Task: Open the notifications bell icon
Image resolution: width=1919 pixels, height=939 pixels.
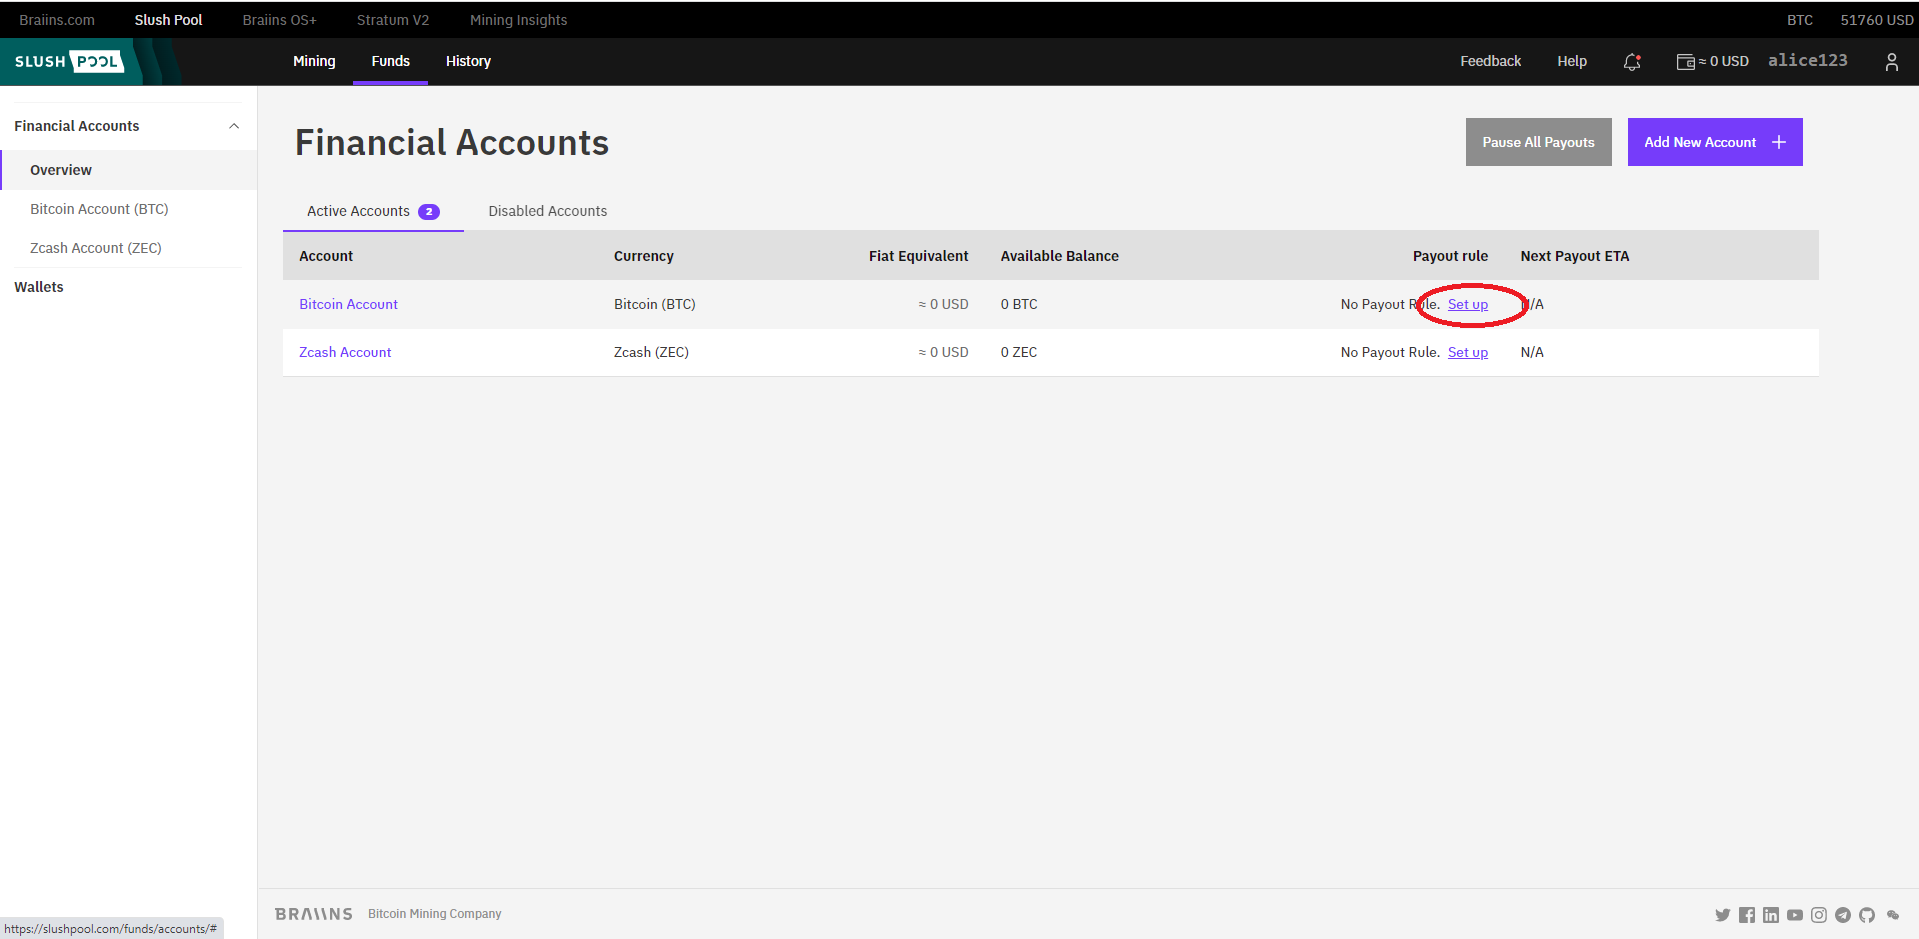Action: click(1632, 62)
